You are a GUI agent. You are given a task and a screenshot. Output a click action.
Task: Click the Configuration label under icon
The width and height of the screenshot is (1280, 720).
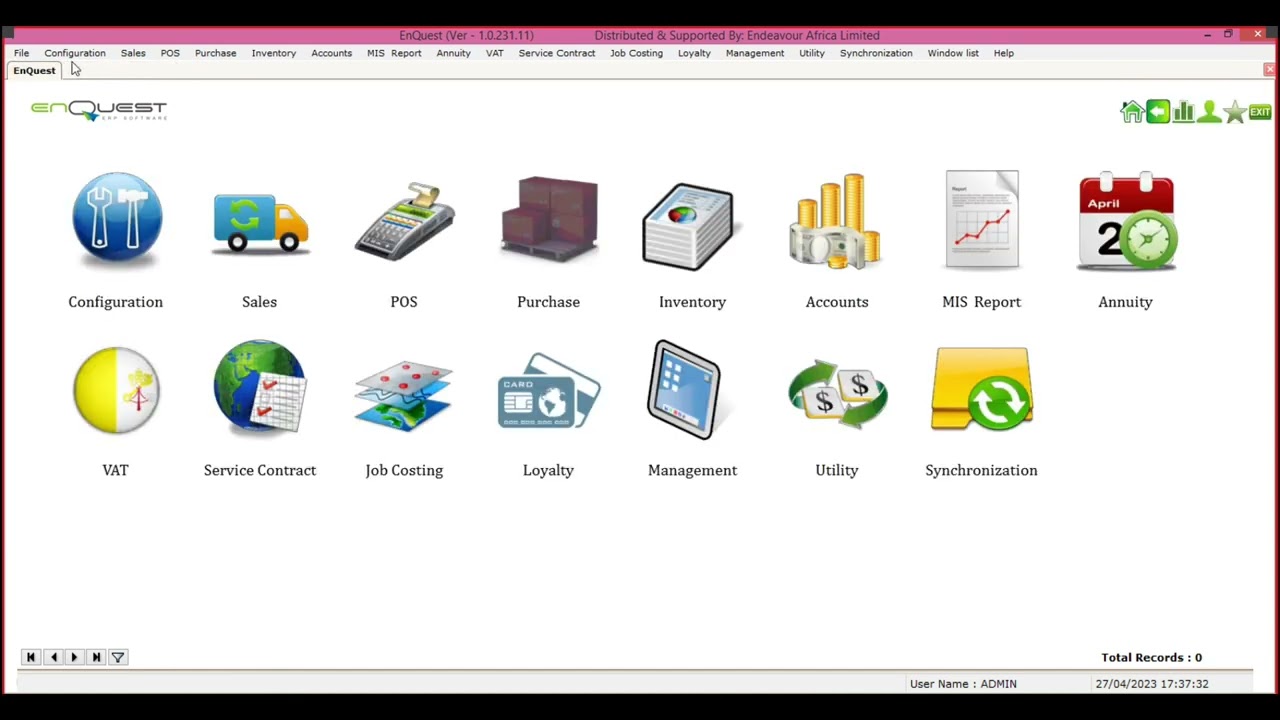[116, 302]
